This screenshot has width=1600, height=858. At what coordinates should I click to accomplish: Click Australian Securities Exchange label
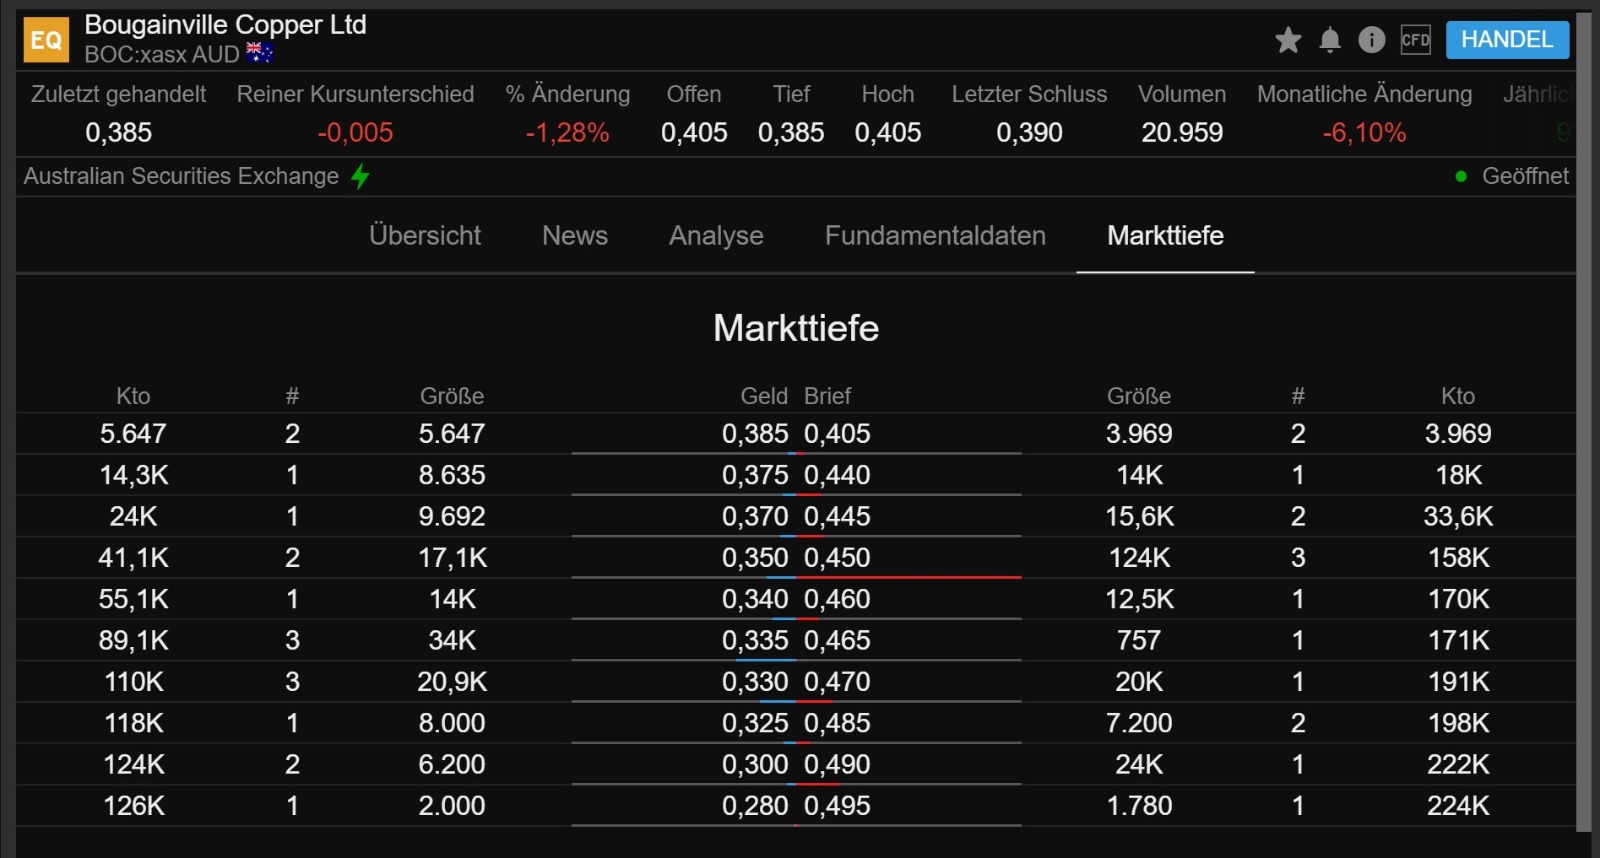pyautogui.click(x=181, y=177)
